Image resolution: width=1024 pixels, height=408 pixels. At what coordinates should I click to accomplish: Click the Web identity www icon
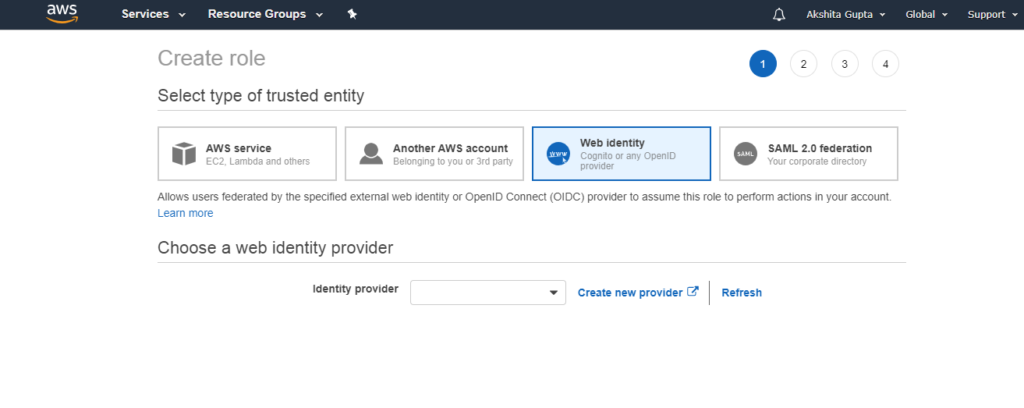pos(558,154)
